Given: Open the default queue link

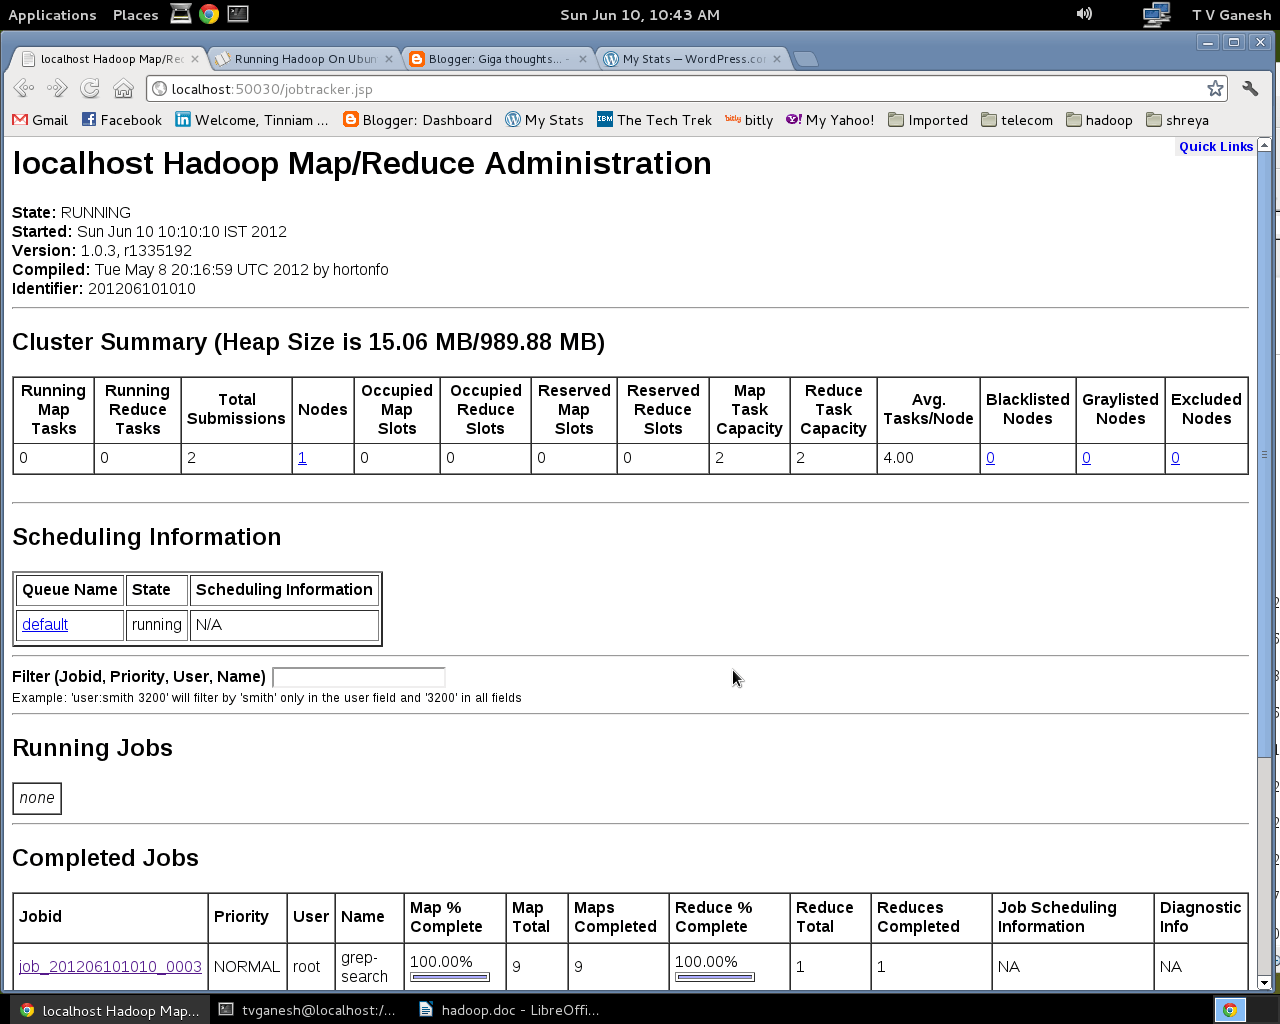Looking at the screenshot, I should click(x=45, y=624).
